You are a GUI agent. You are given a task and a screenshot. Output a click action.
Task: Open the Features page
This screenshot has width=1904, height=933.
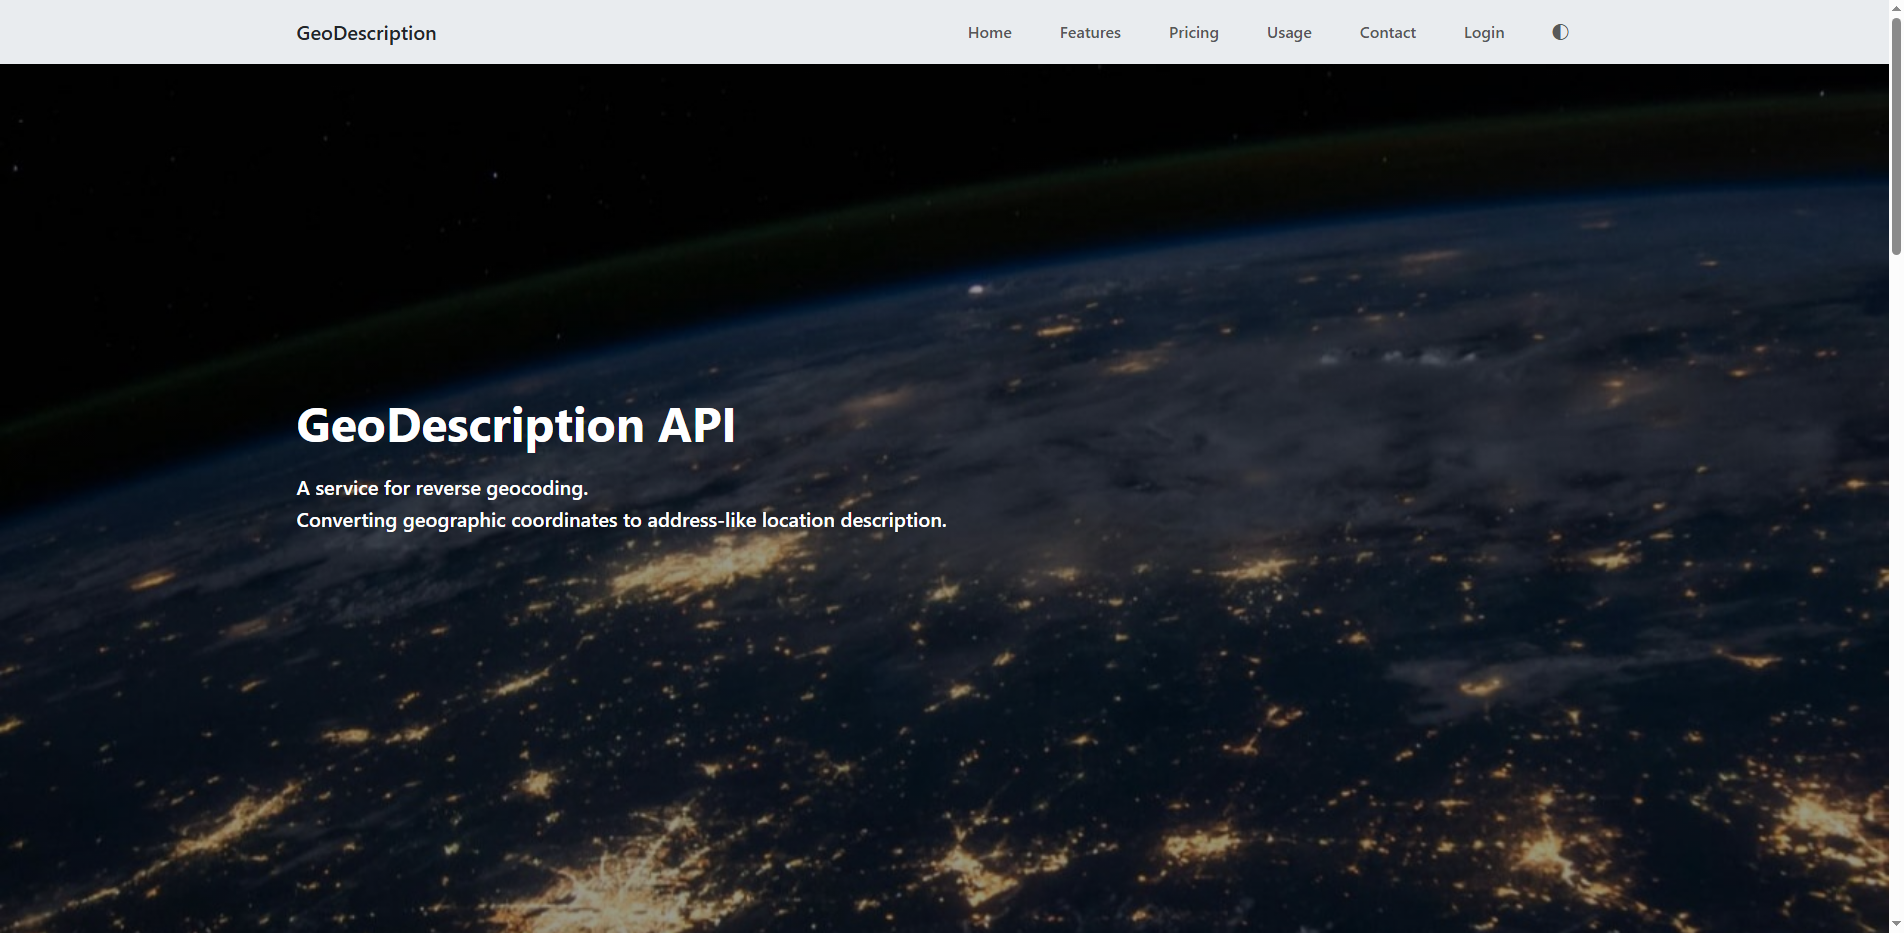click(1089, 32)
